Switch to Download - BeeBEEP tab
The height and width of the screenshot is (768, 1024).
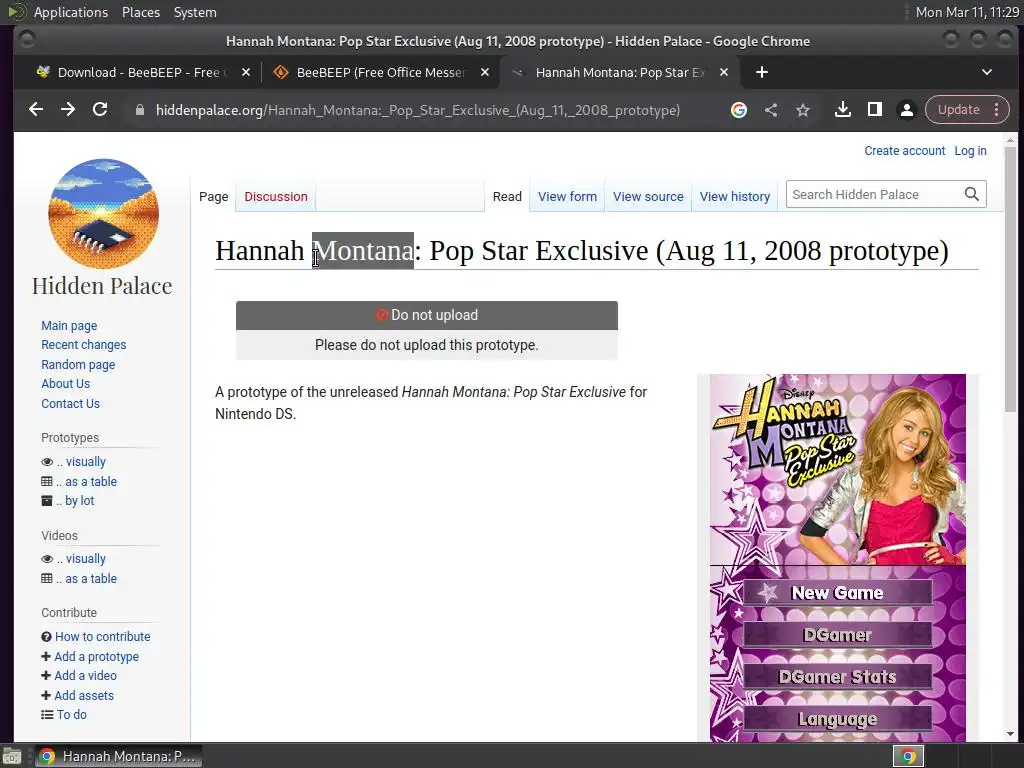[x=138, y=72]
